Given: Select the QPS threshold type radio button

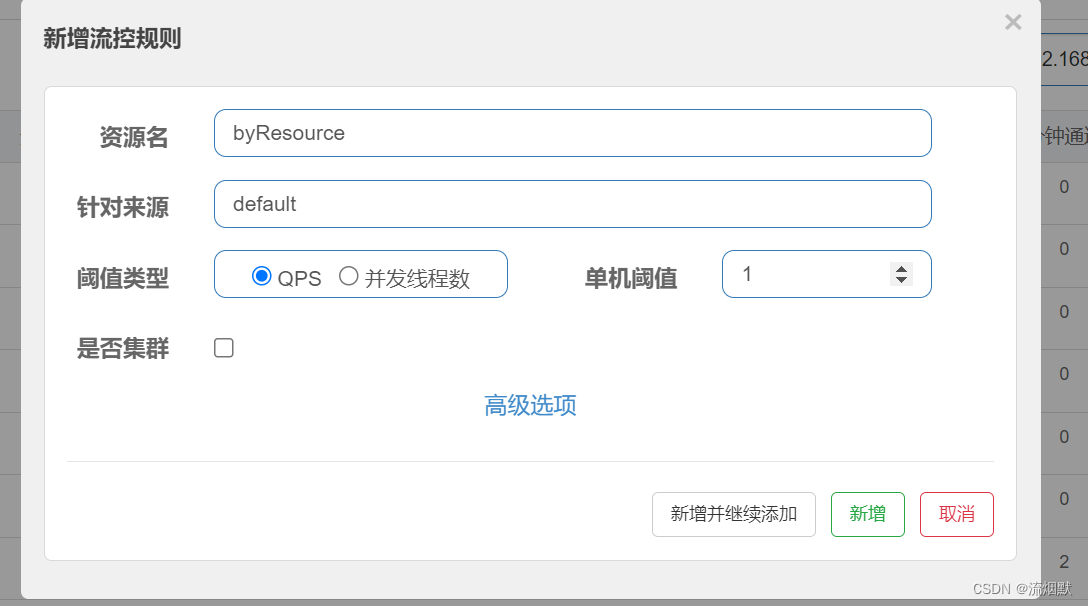Looking at the screenshot, I should click(x=263, y=278).
